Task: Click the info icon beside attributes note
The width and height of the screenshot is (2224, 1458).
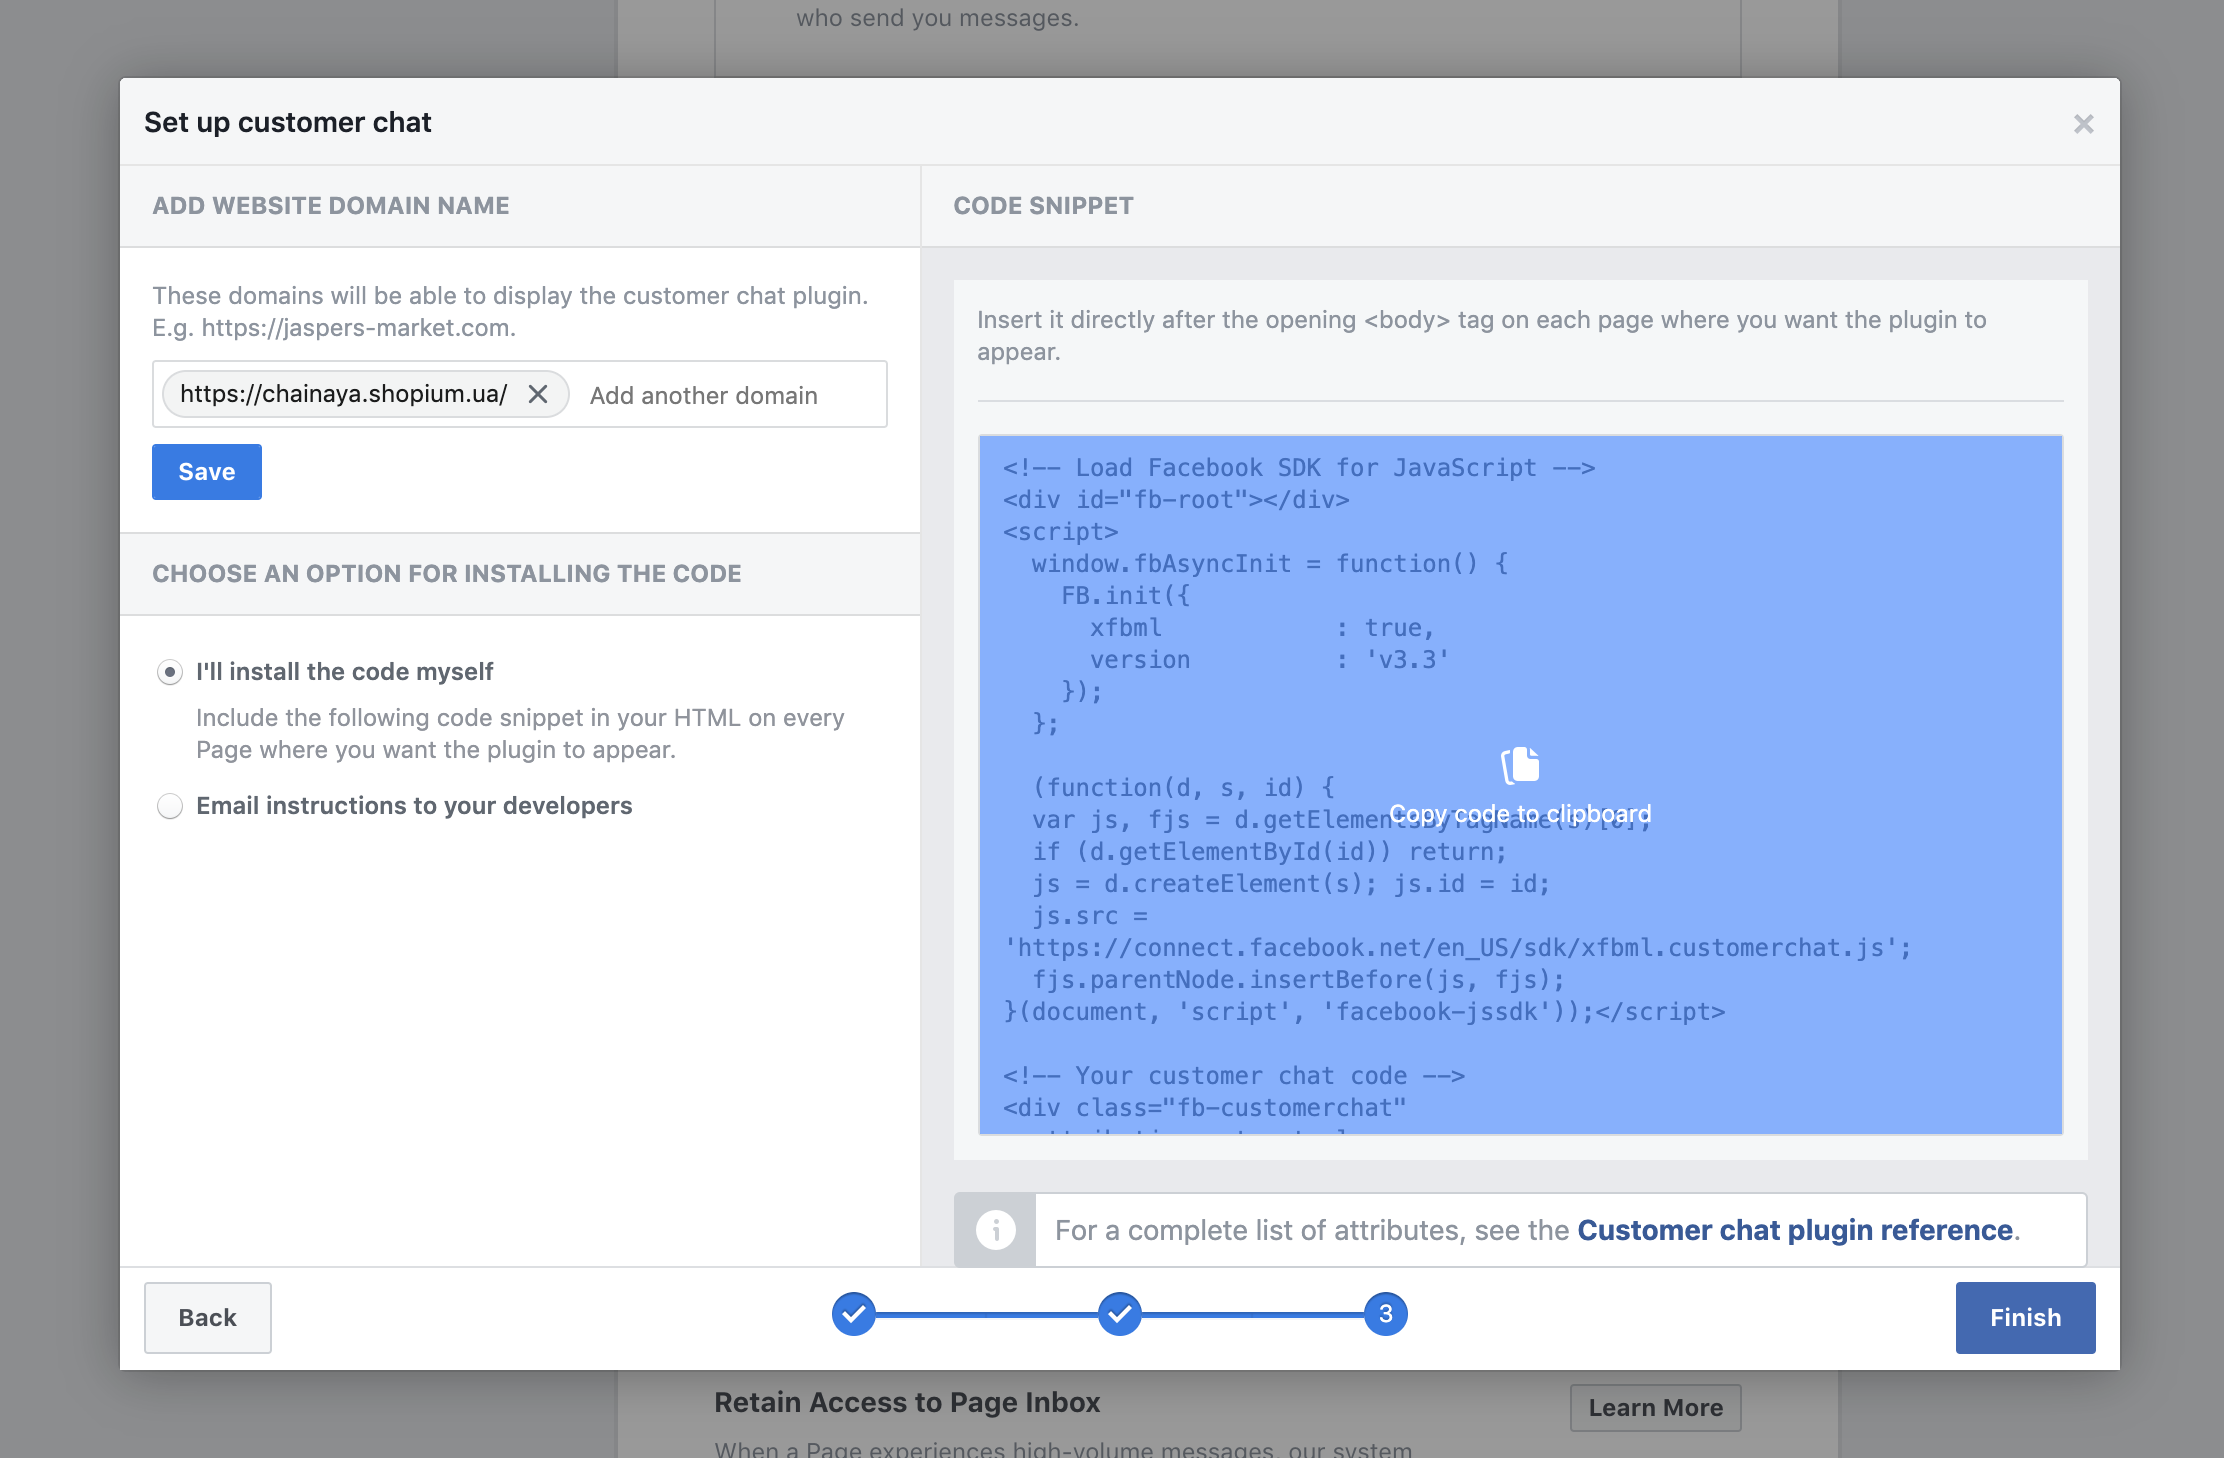Action: click(x=995, y=1229)
